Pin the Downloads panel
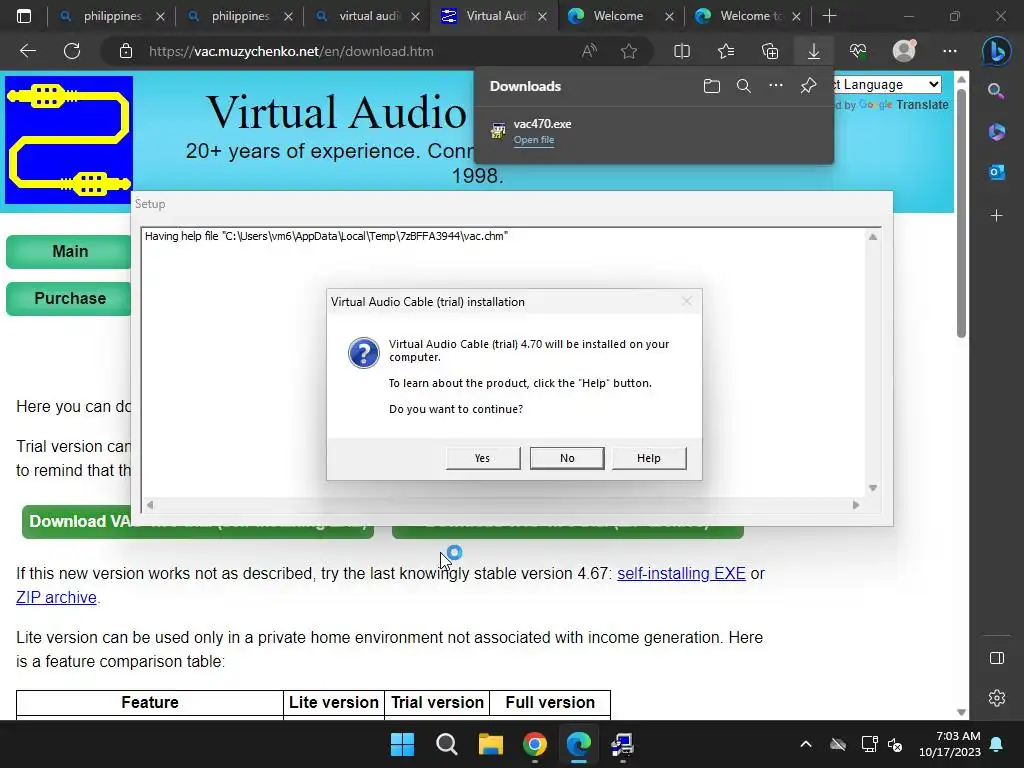 point(808,86)
